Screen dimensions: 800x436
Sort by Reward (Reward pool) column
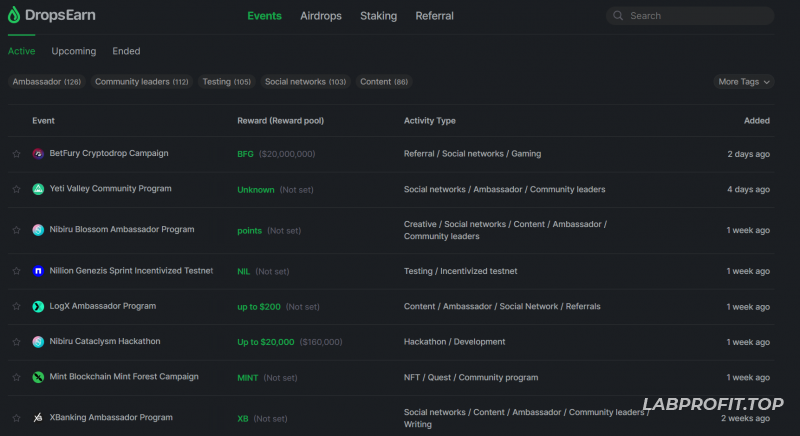[x=280, y=121]
